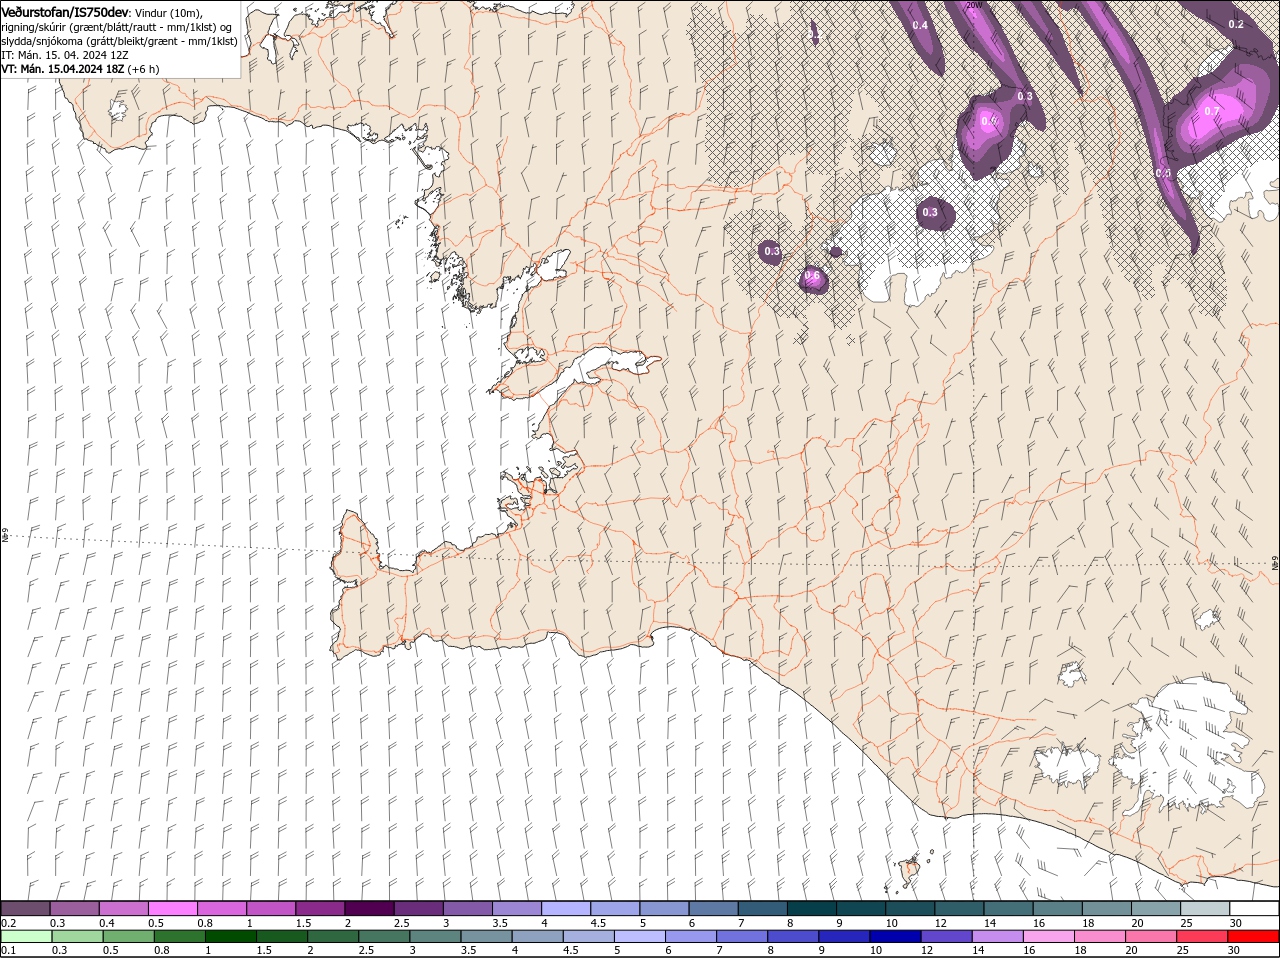Pick the dark green bottom-row swatch labeled 1

[x=230, y=936]
